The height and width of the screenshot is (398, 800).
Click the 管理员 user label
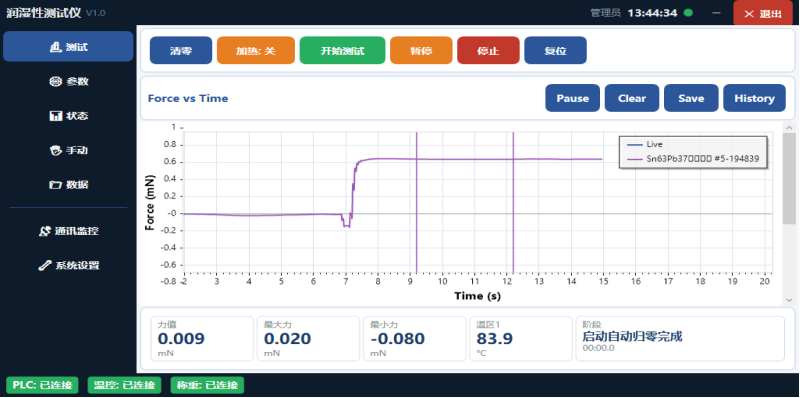coord(606,13)
